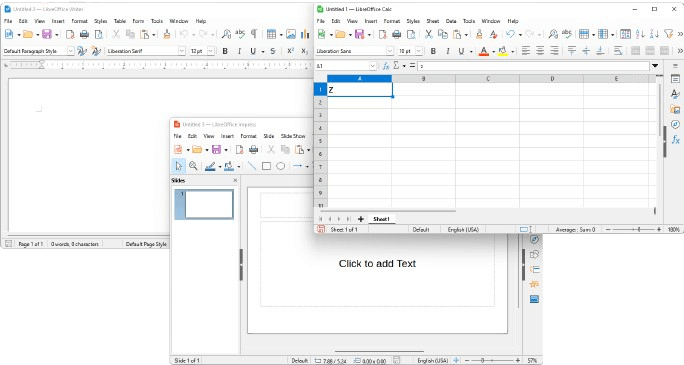Open Functions fx panel in Calc sidebar
Image resolution: width=684 pixels, height=365 pixels.
tap(675, 140)
